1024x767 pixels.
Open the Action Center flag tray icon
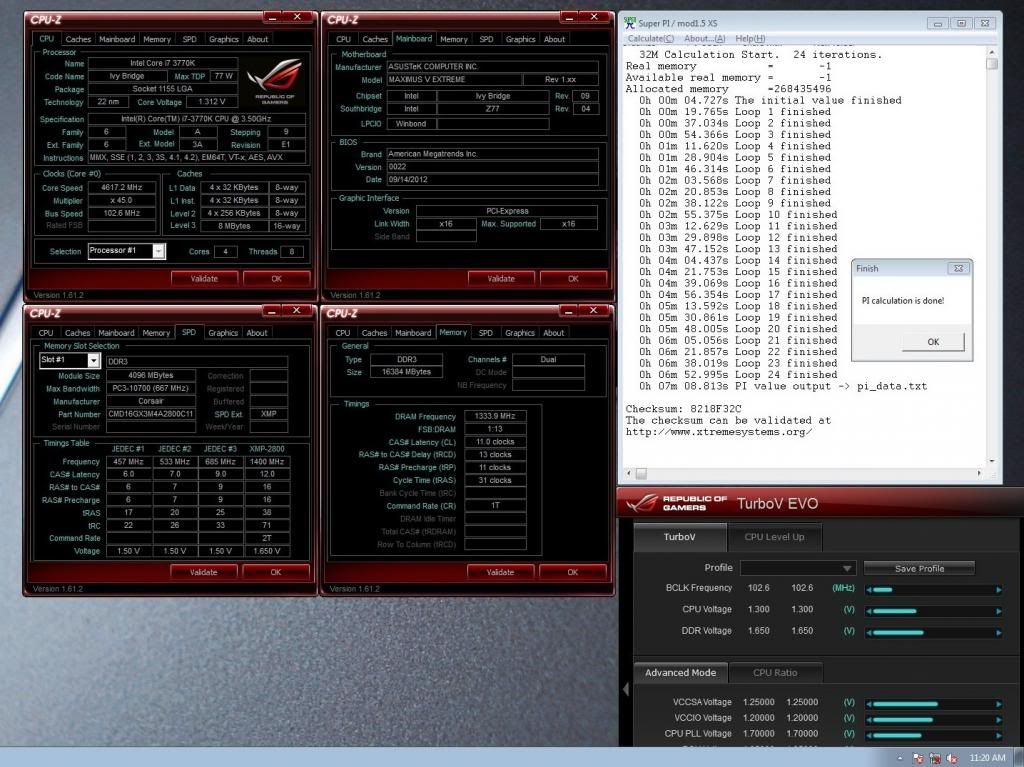pyautogui.click(x=918, y=758)
